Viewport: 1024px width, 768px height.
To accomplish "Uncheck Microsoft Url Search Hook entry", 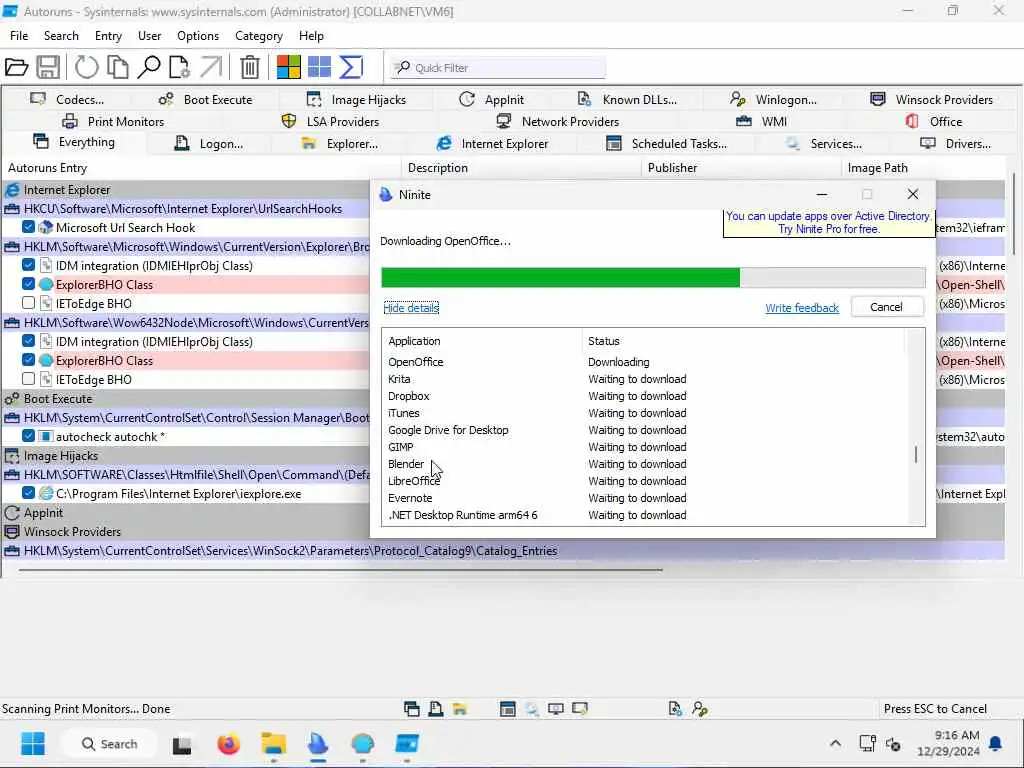I will pyautogui.click(x=28, y=227).
